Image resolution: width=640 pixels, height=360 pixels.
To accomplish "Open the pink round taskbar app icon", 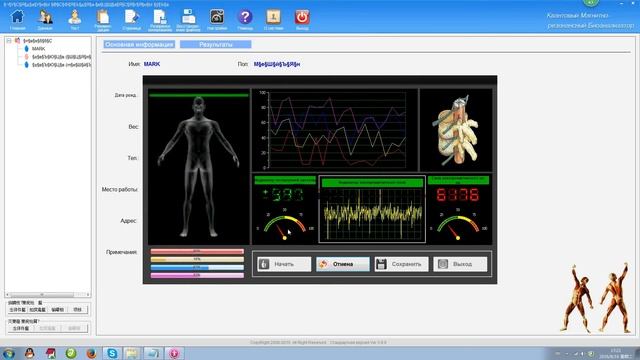I will tap(174, 353).
